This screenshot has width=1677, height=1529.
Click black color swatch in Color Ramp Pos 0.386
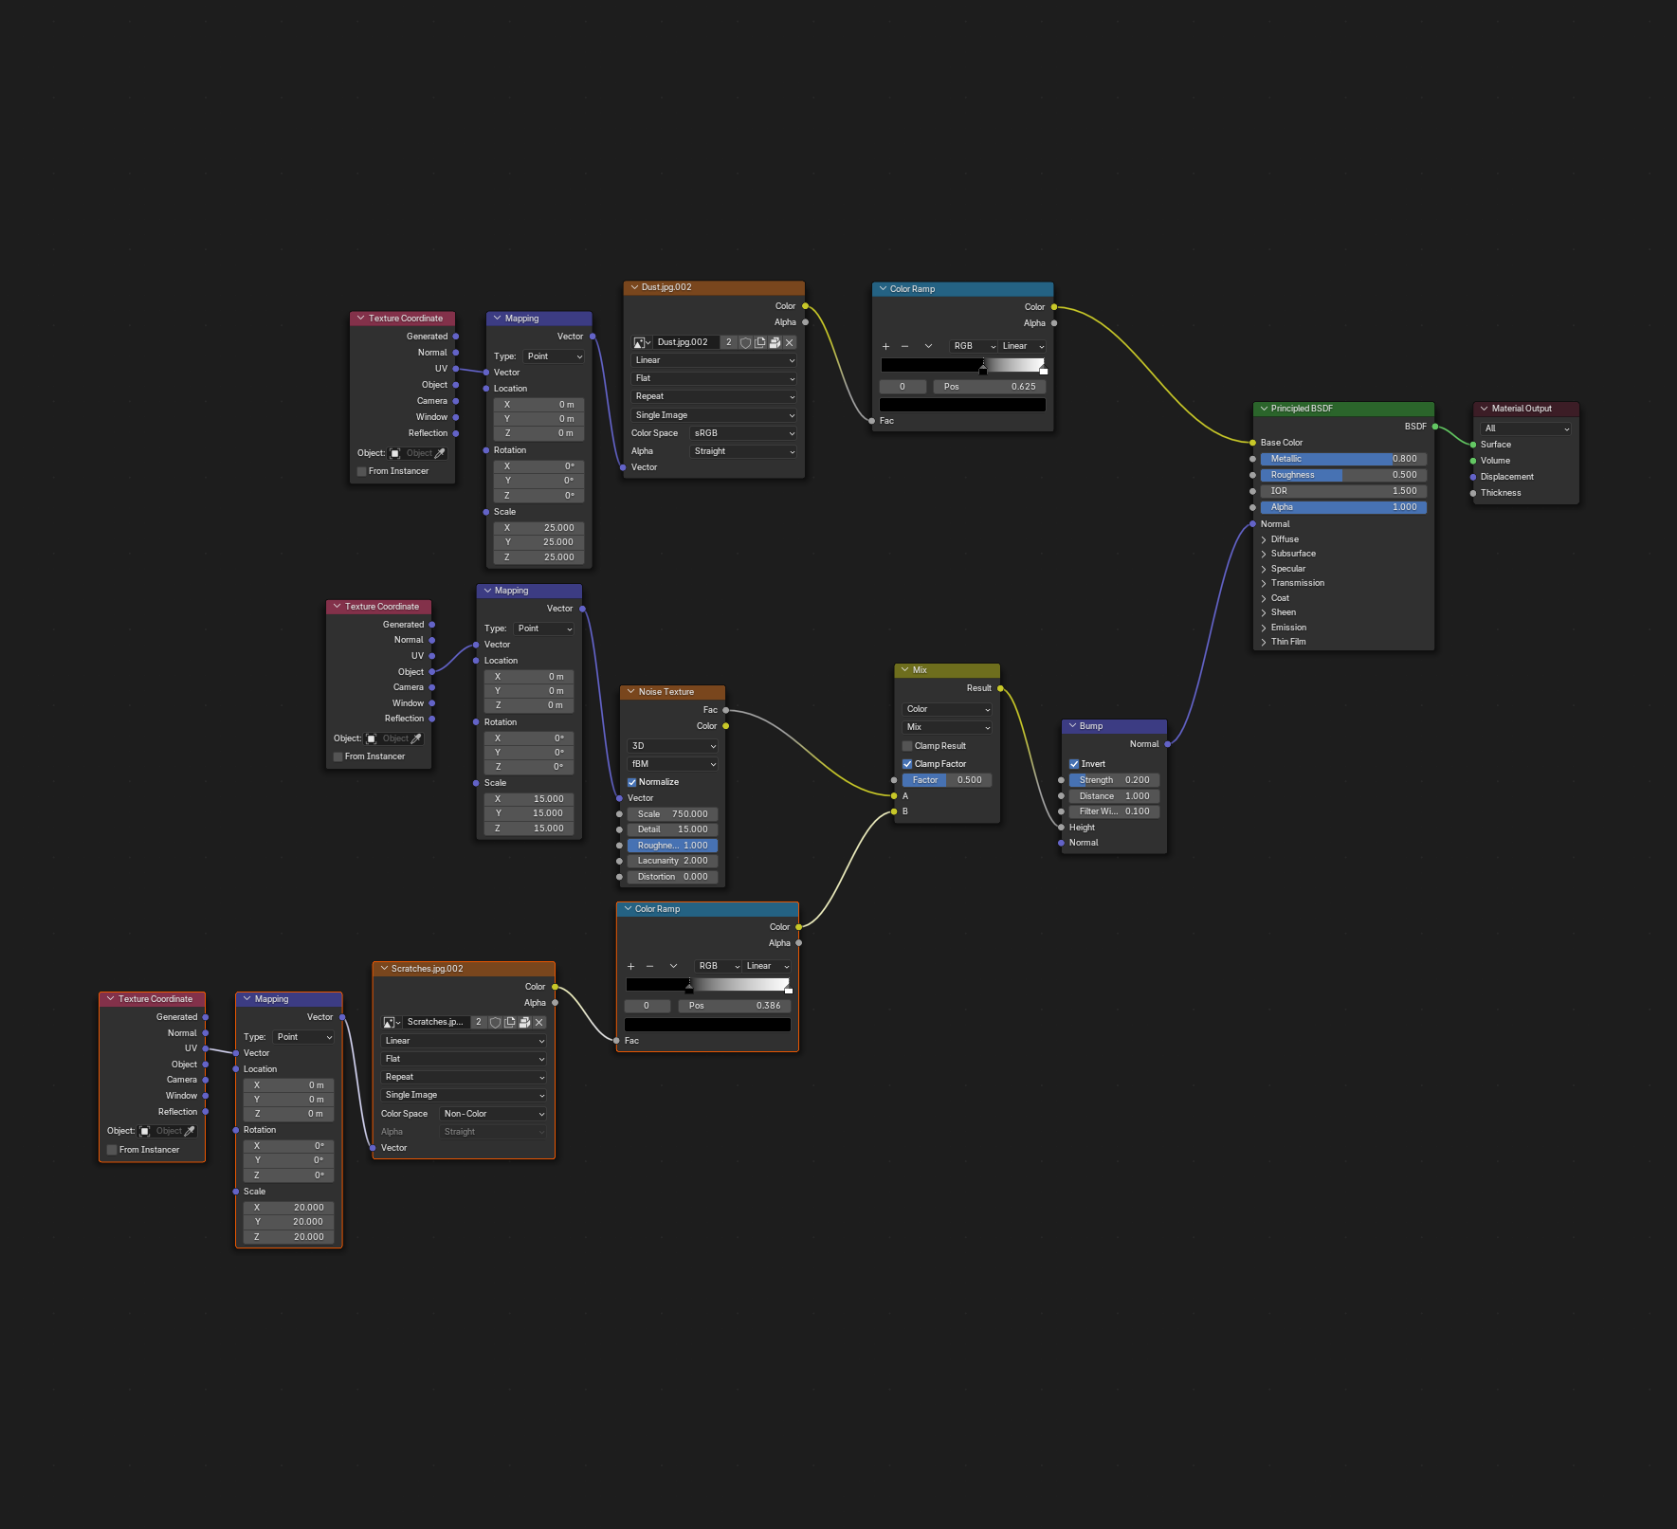tap(707, 1025)
